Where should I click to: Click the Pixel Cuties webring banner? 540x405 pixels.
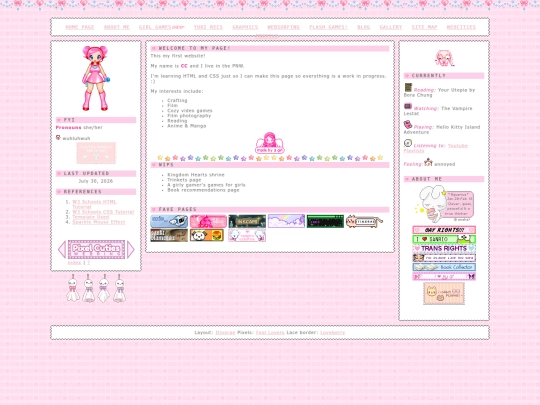tap(96, 250)
